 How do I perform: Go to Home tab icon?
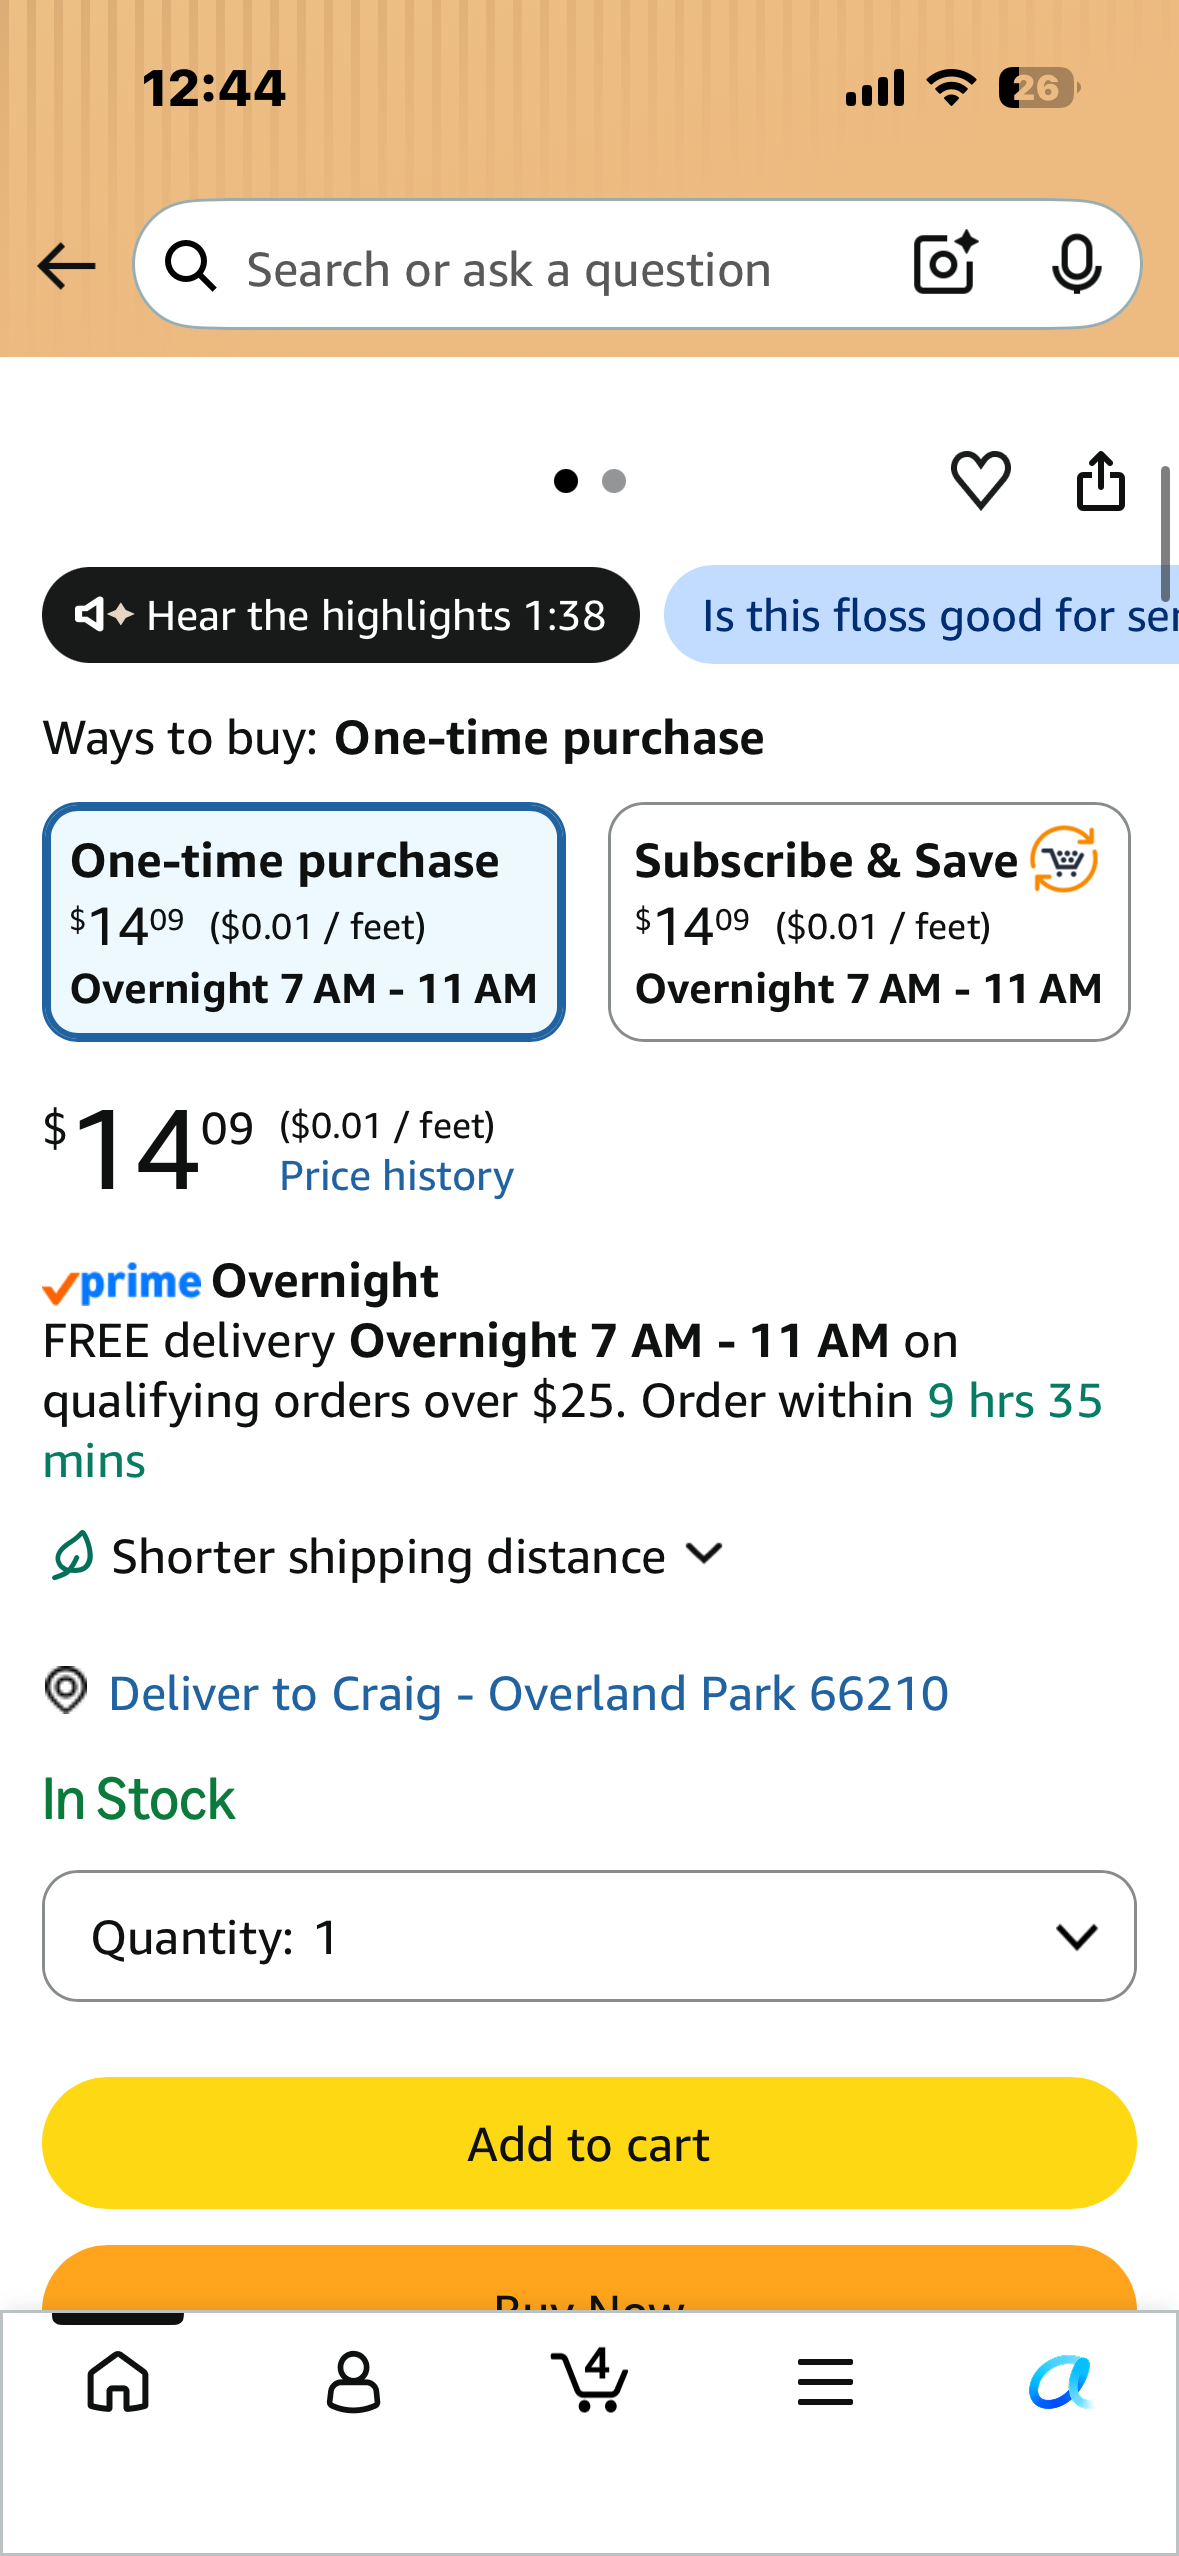[118, 2381]
